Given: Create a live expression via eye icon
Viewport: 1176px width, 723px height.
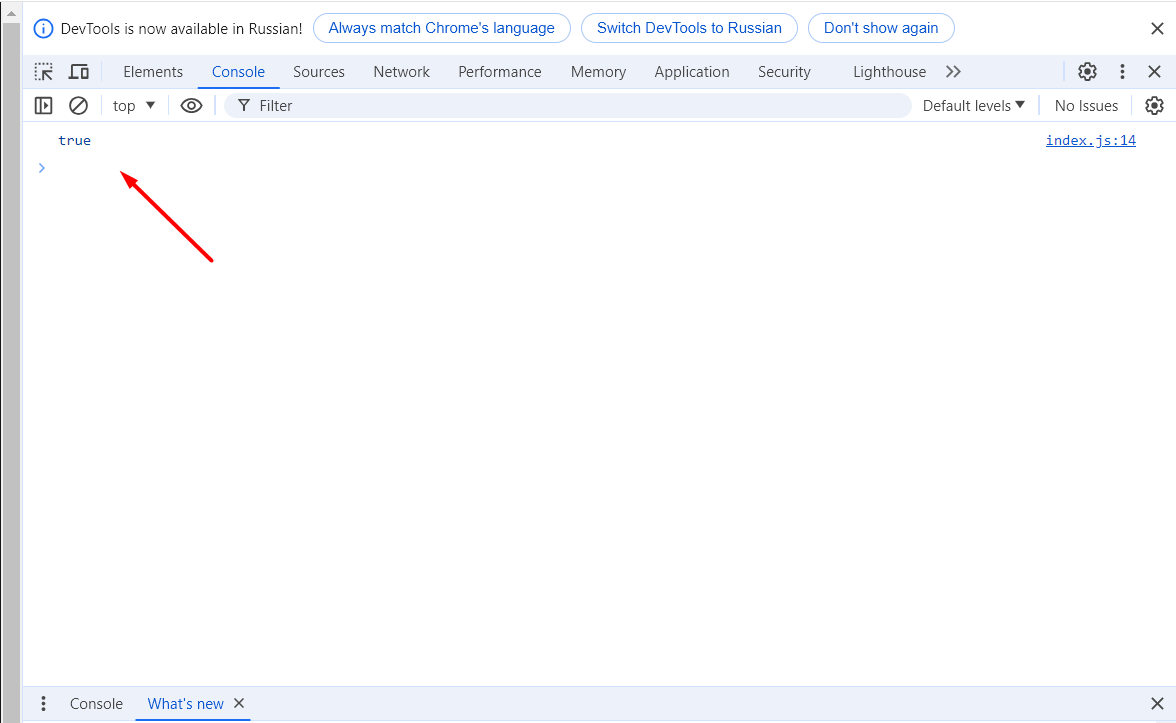Looking at the screenshot, I should click(191, 106).
